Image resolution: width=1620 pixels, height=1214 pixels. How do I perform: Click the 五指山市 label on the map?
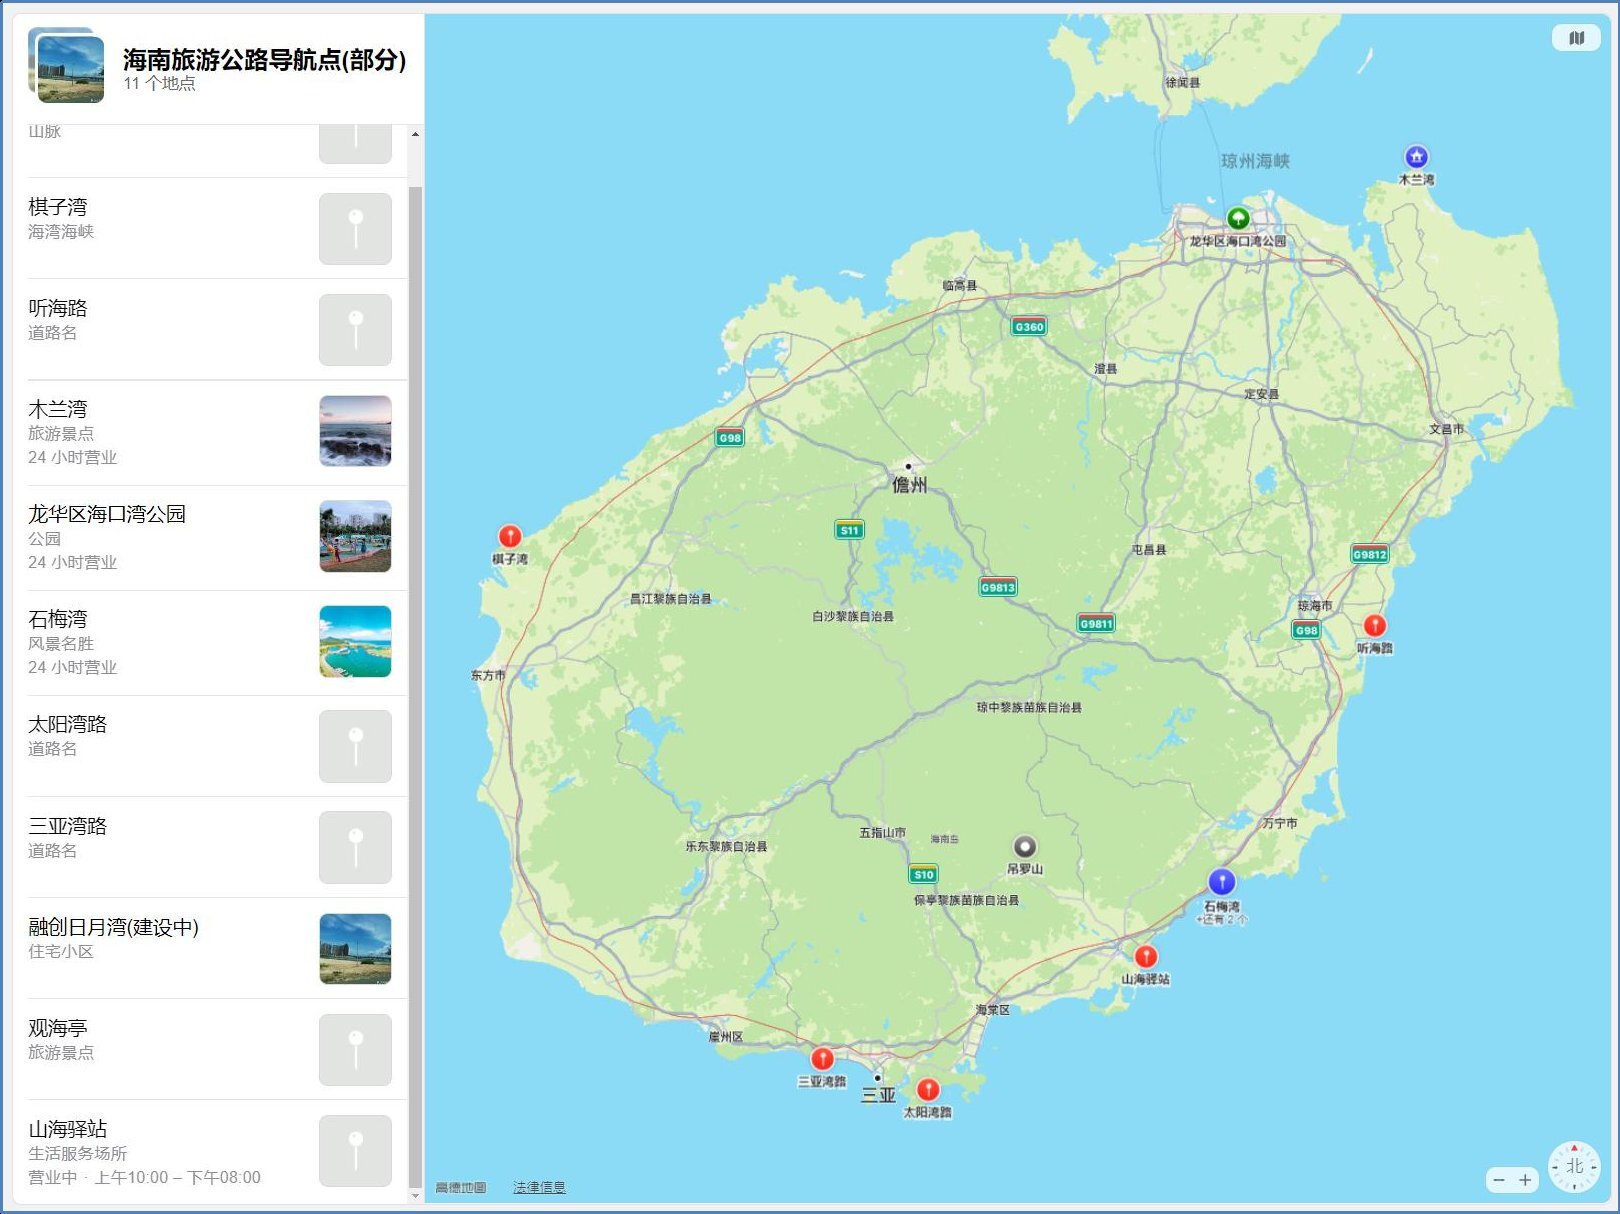click(x=883, y=832)
